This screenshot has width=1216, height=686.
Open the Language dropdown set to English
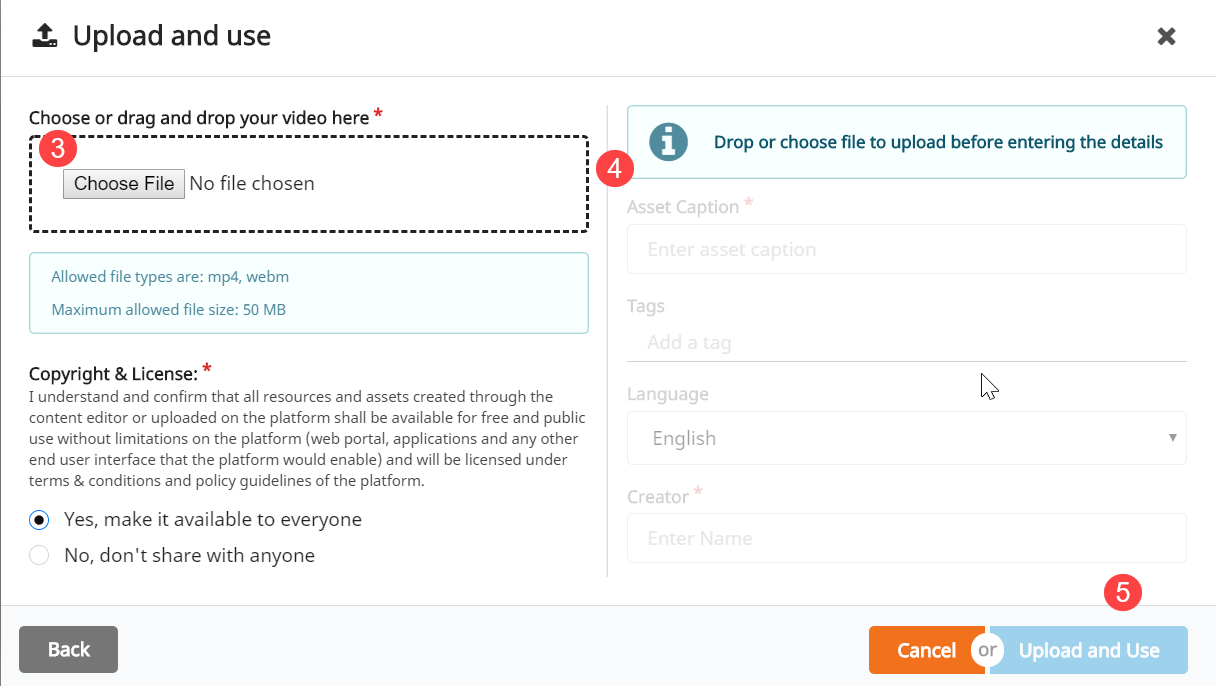pos(905,438)
